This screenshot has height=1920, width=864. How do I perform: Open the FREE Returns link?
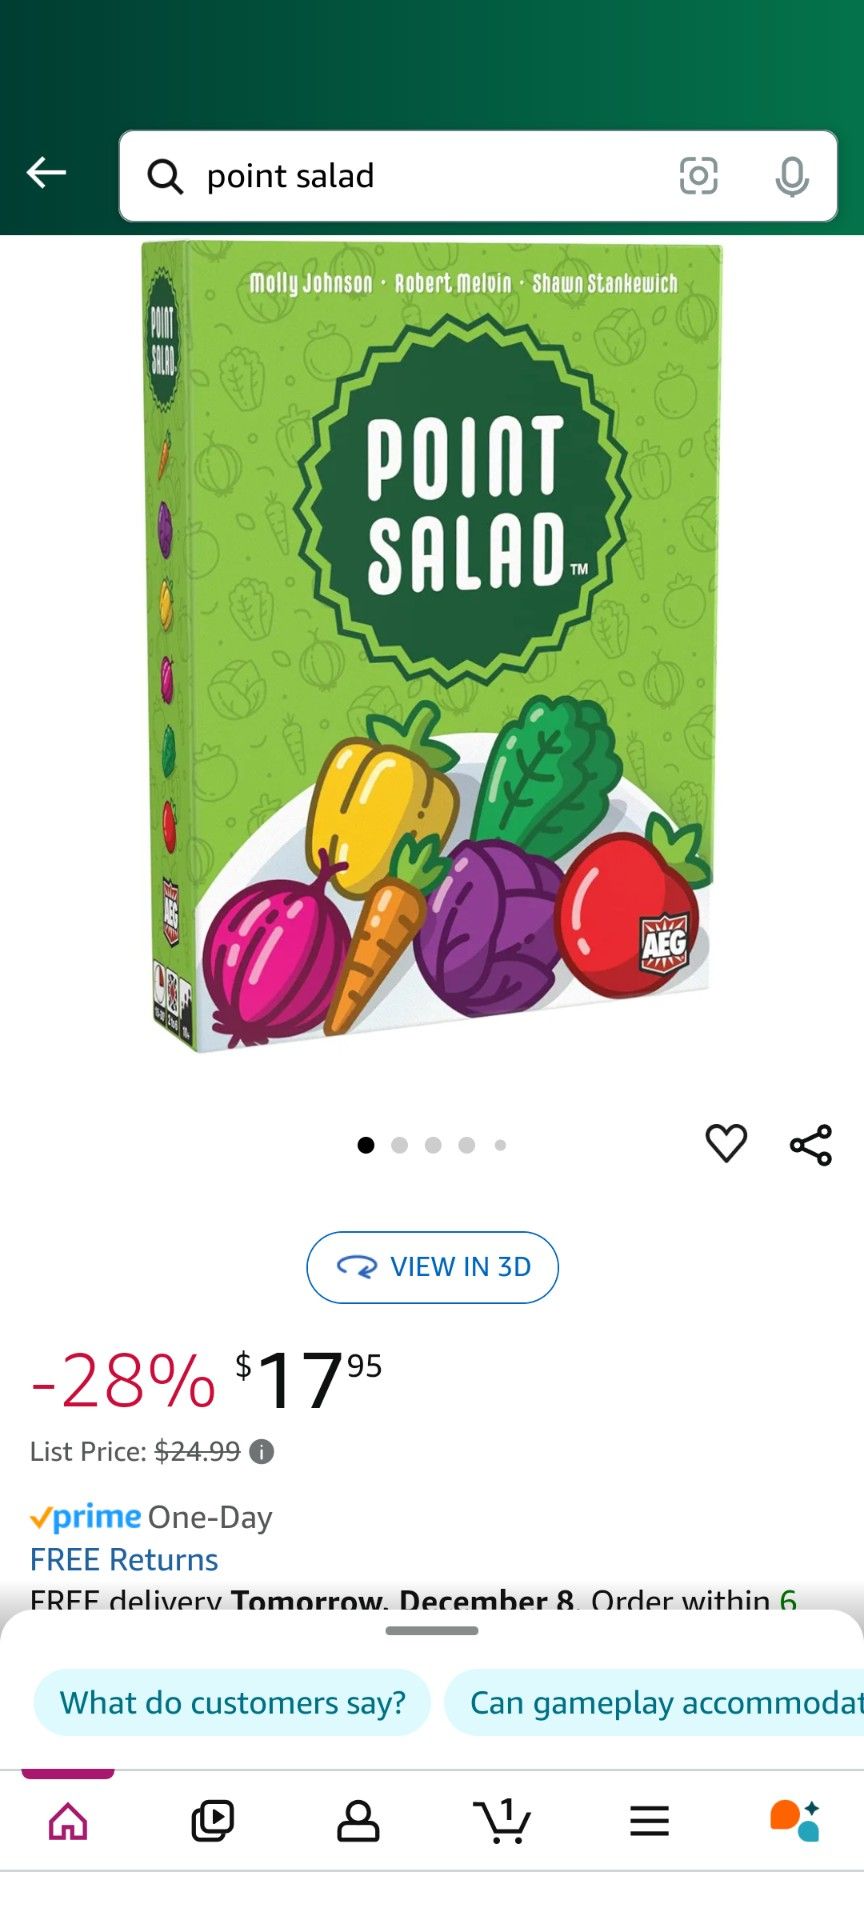pos(123,1560)
